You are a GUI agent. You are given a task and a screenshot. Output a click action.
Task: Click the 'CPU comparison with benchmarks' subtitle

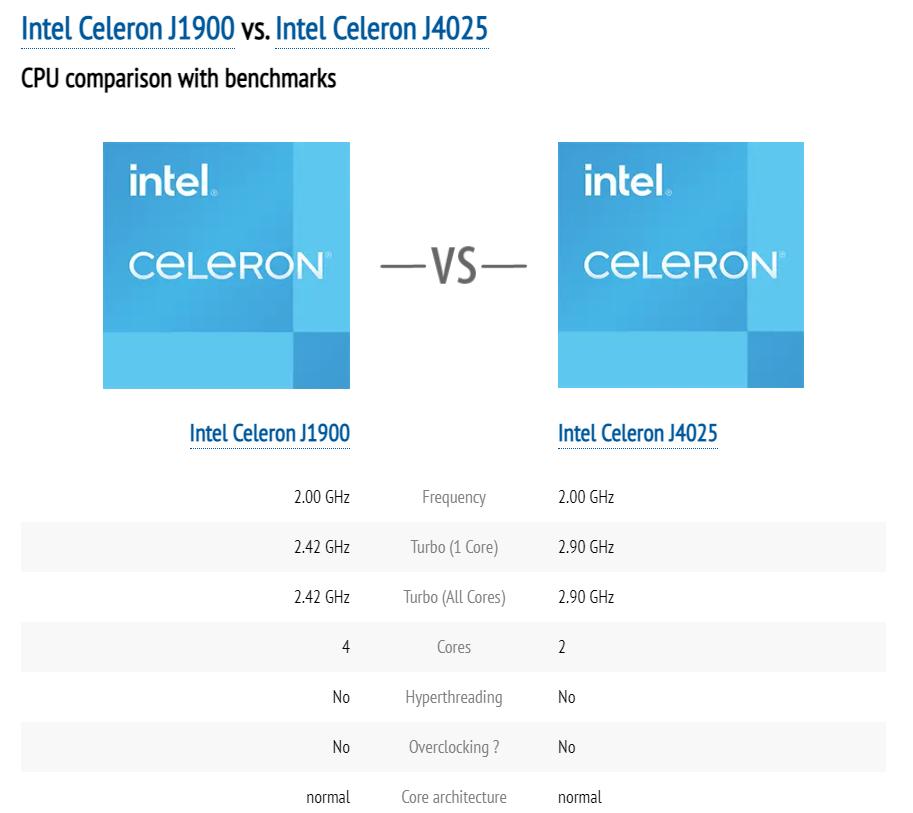pyautogui.click(x=178, y=79)
